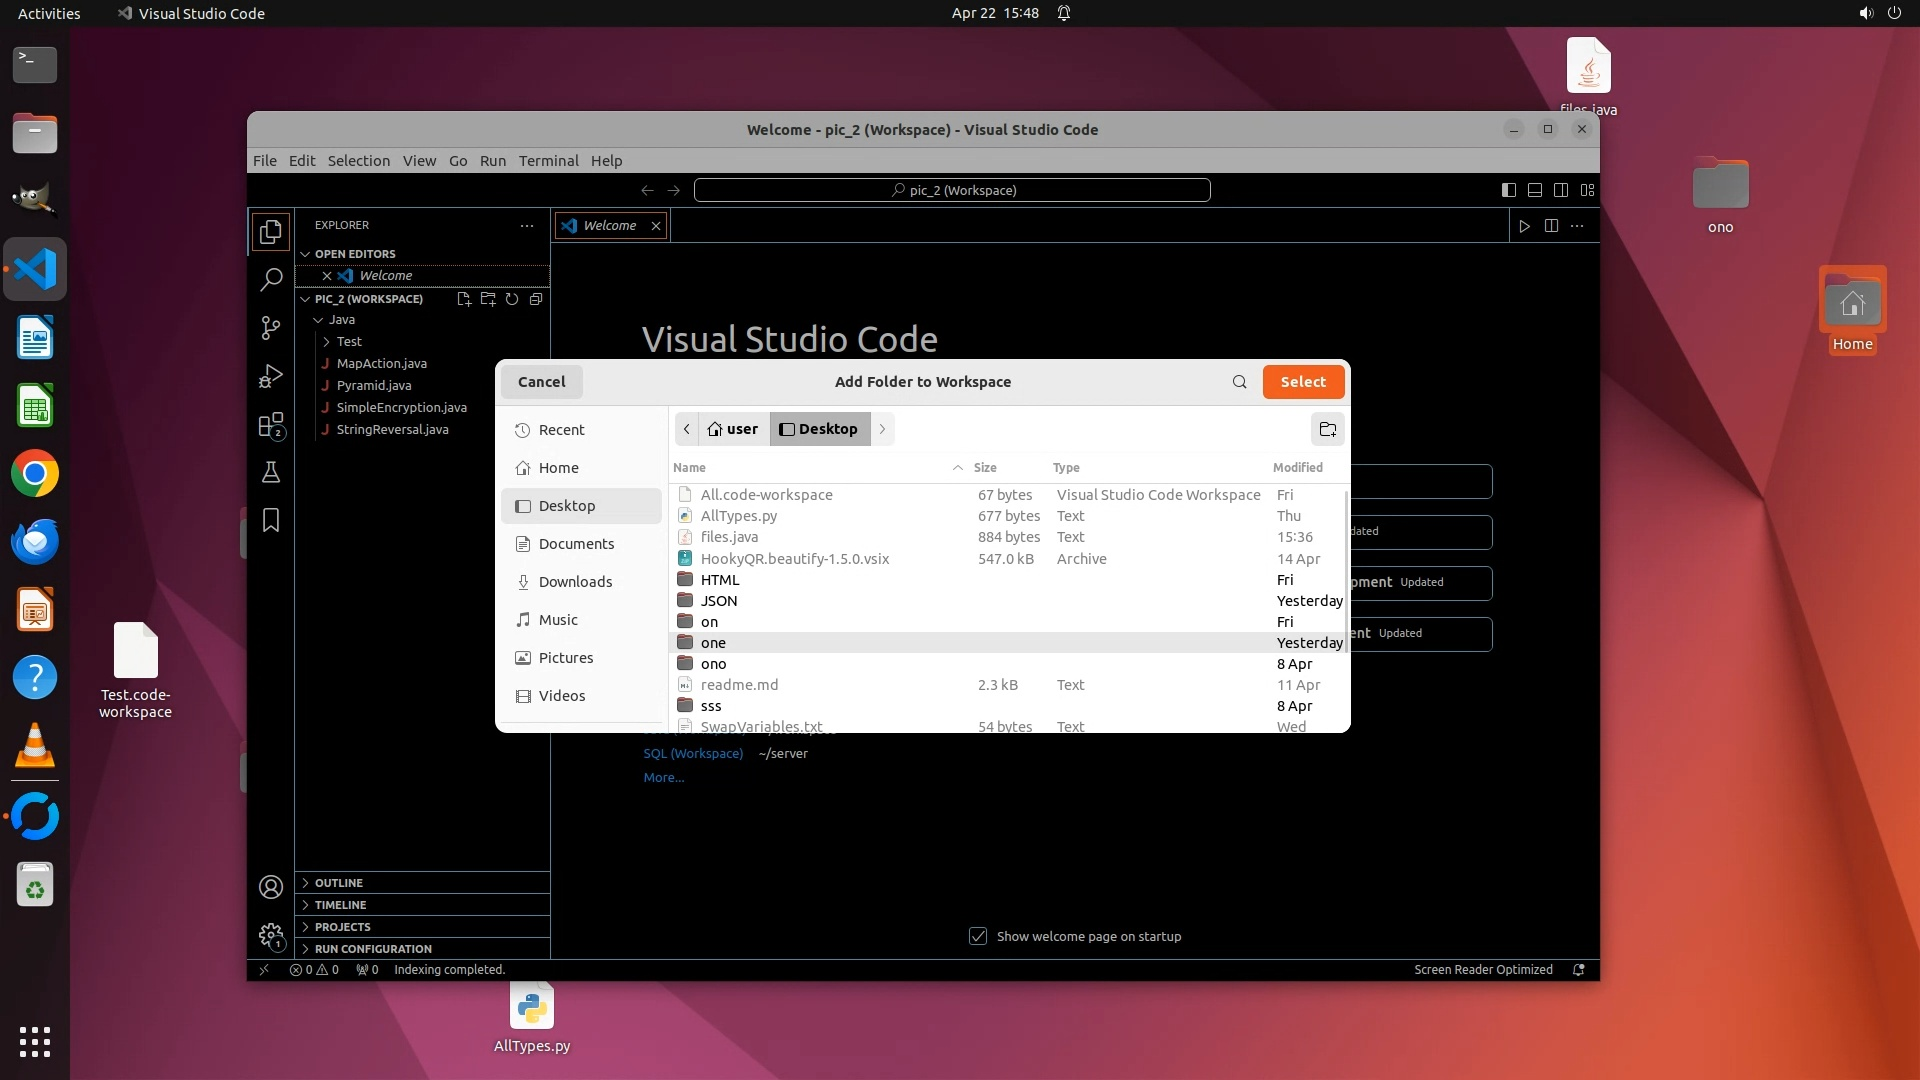The width and height of the screenshot is (1920, 1080).
Task: Cancel the Add Folder dialog
Action: coord(541,382)
